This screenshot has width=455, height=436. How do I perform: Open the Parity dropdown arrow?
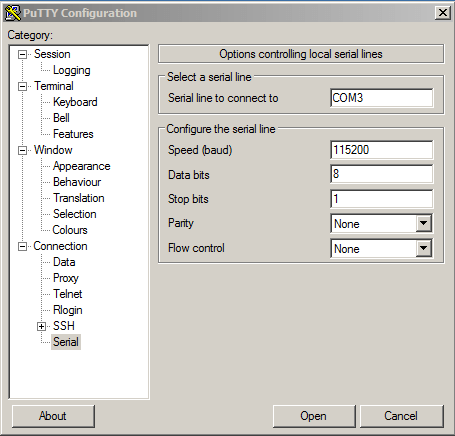(x=424, y=223)
